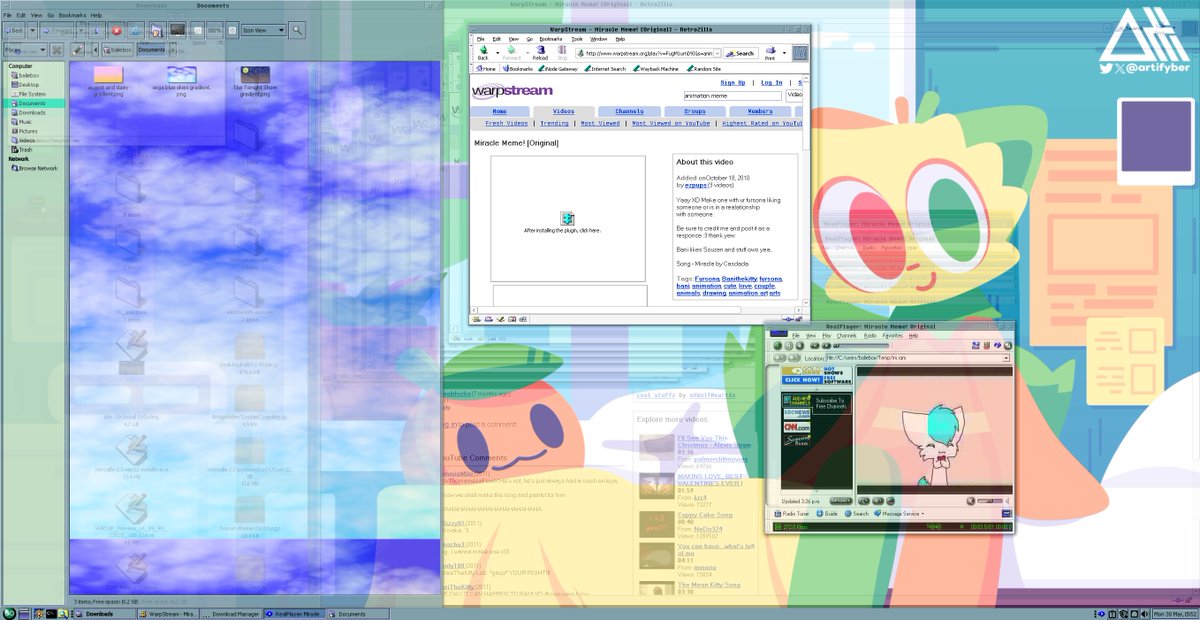Open Back history dropdown arrow in file manager
This screenshot has height=620, width=1200.
[32, 30]
